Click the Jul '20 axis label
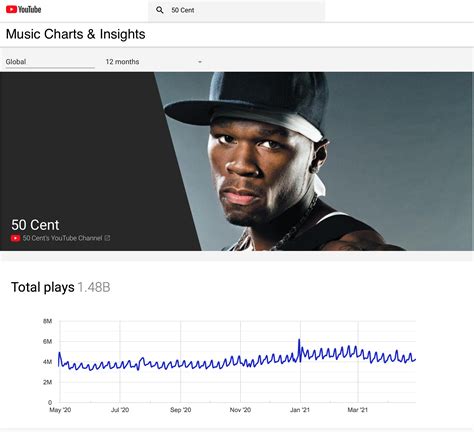This screenshot has width=474, height=432. (x=120, y=410)
